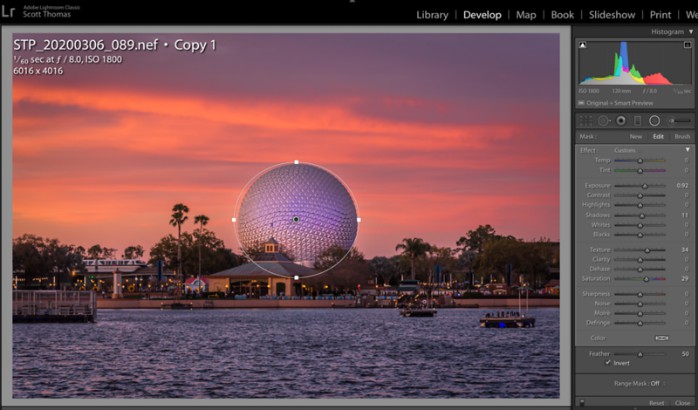Select the Adjustment Brush tool

pyautogui.click(x=680, y=121)
